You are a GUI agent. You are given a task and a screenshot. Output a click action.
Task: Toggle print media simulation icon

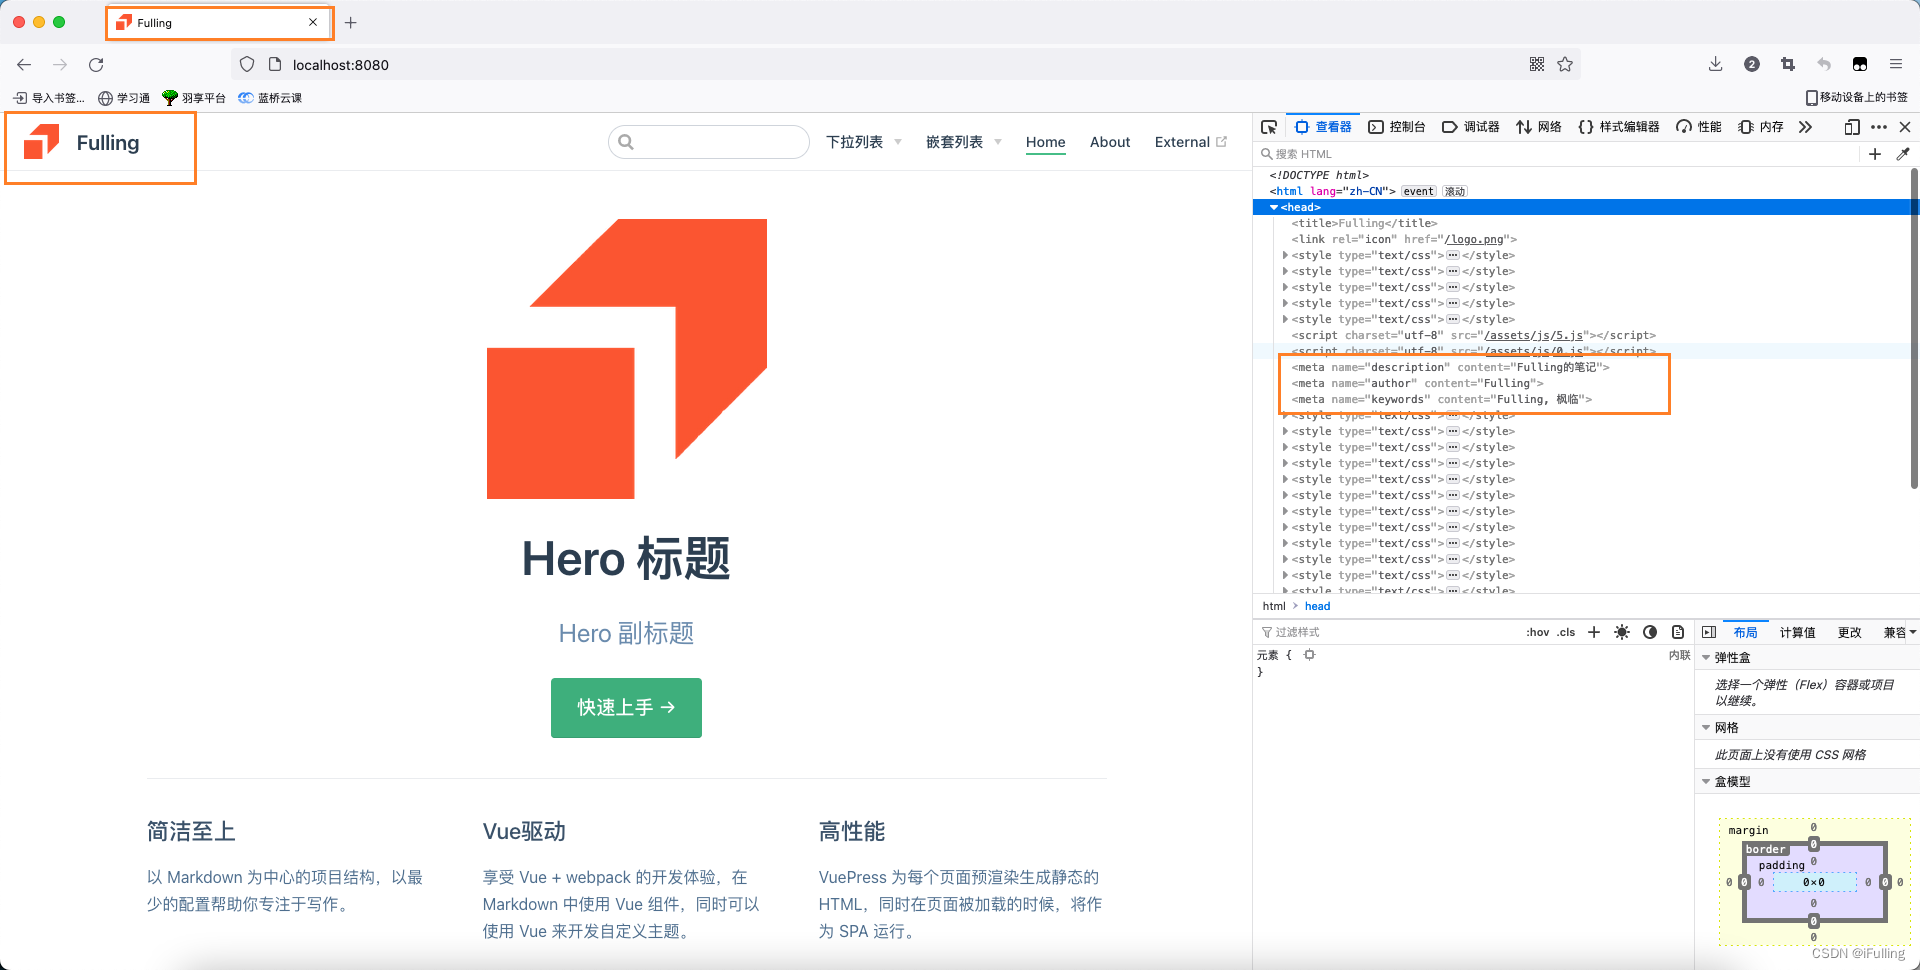pos(1678,632)
